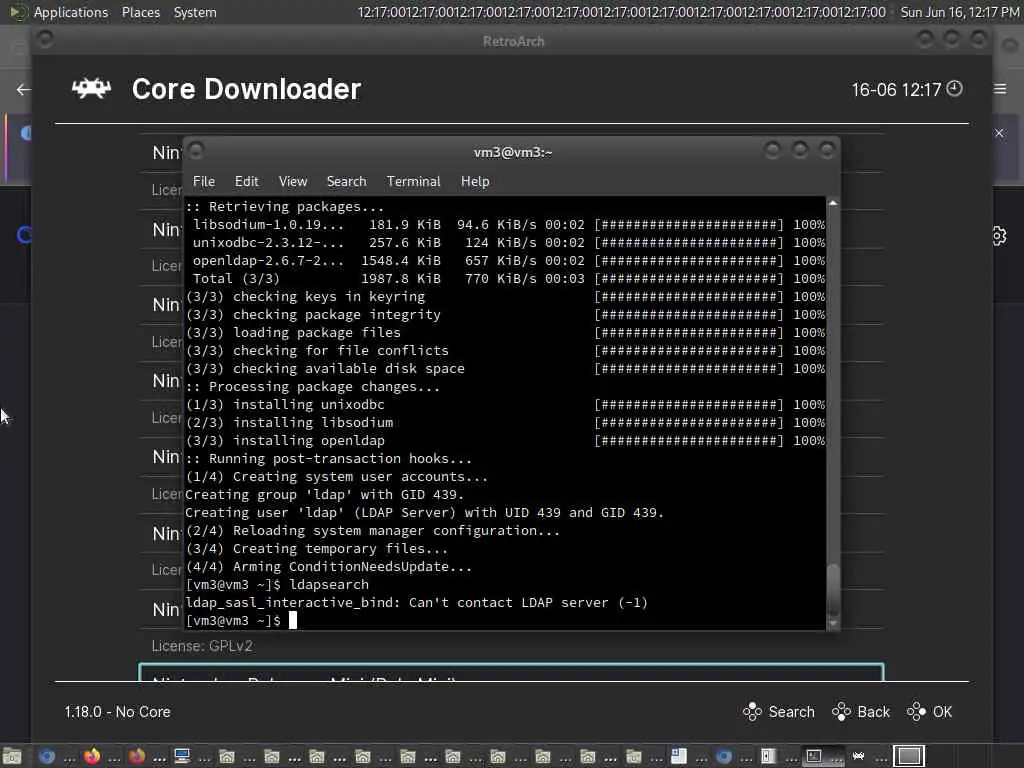Open hamburger menu in background window
Screen dimensions: 1024x768
(1000, 89)
